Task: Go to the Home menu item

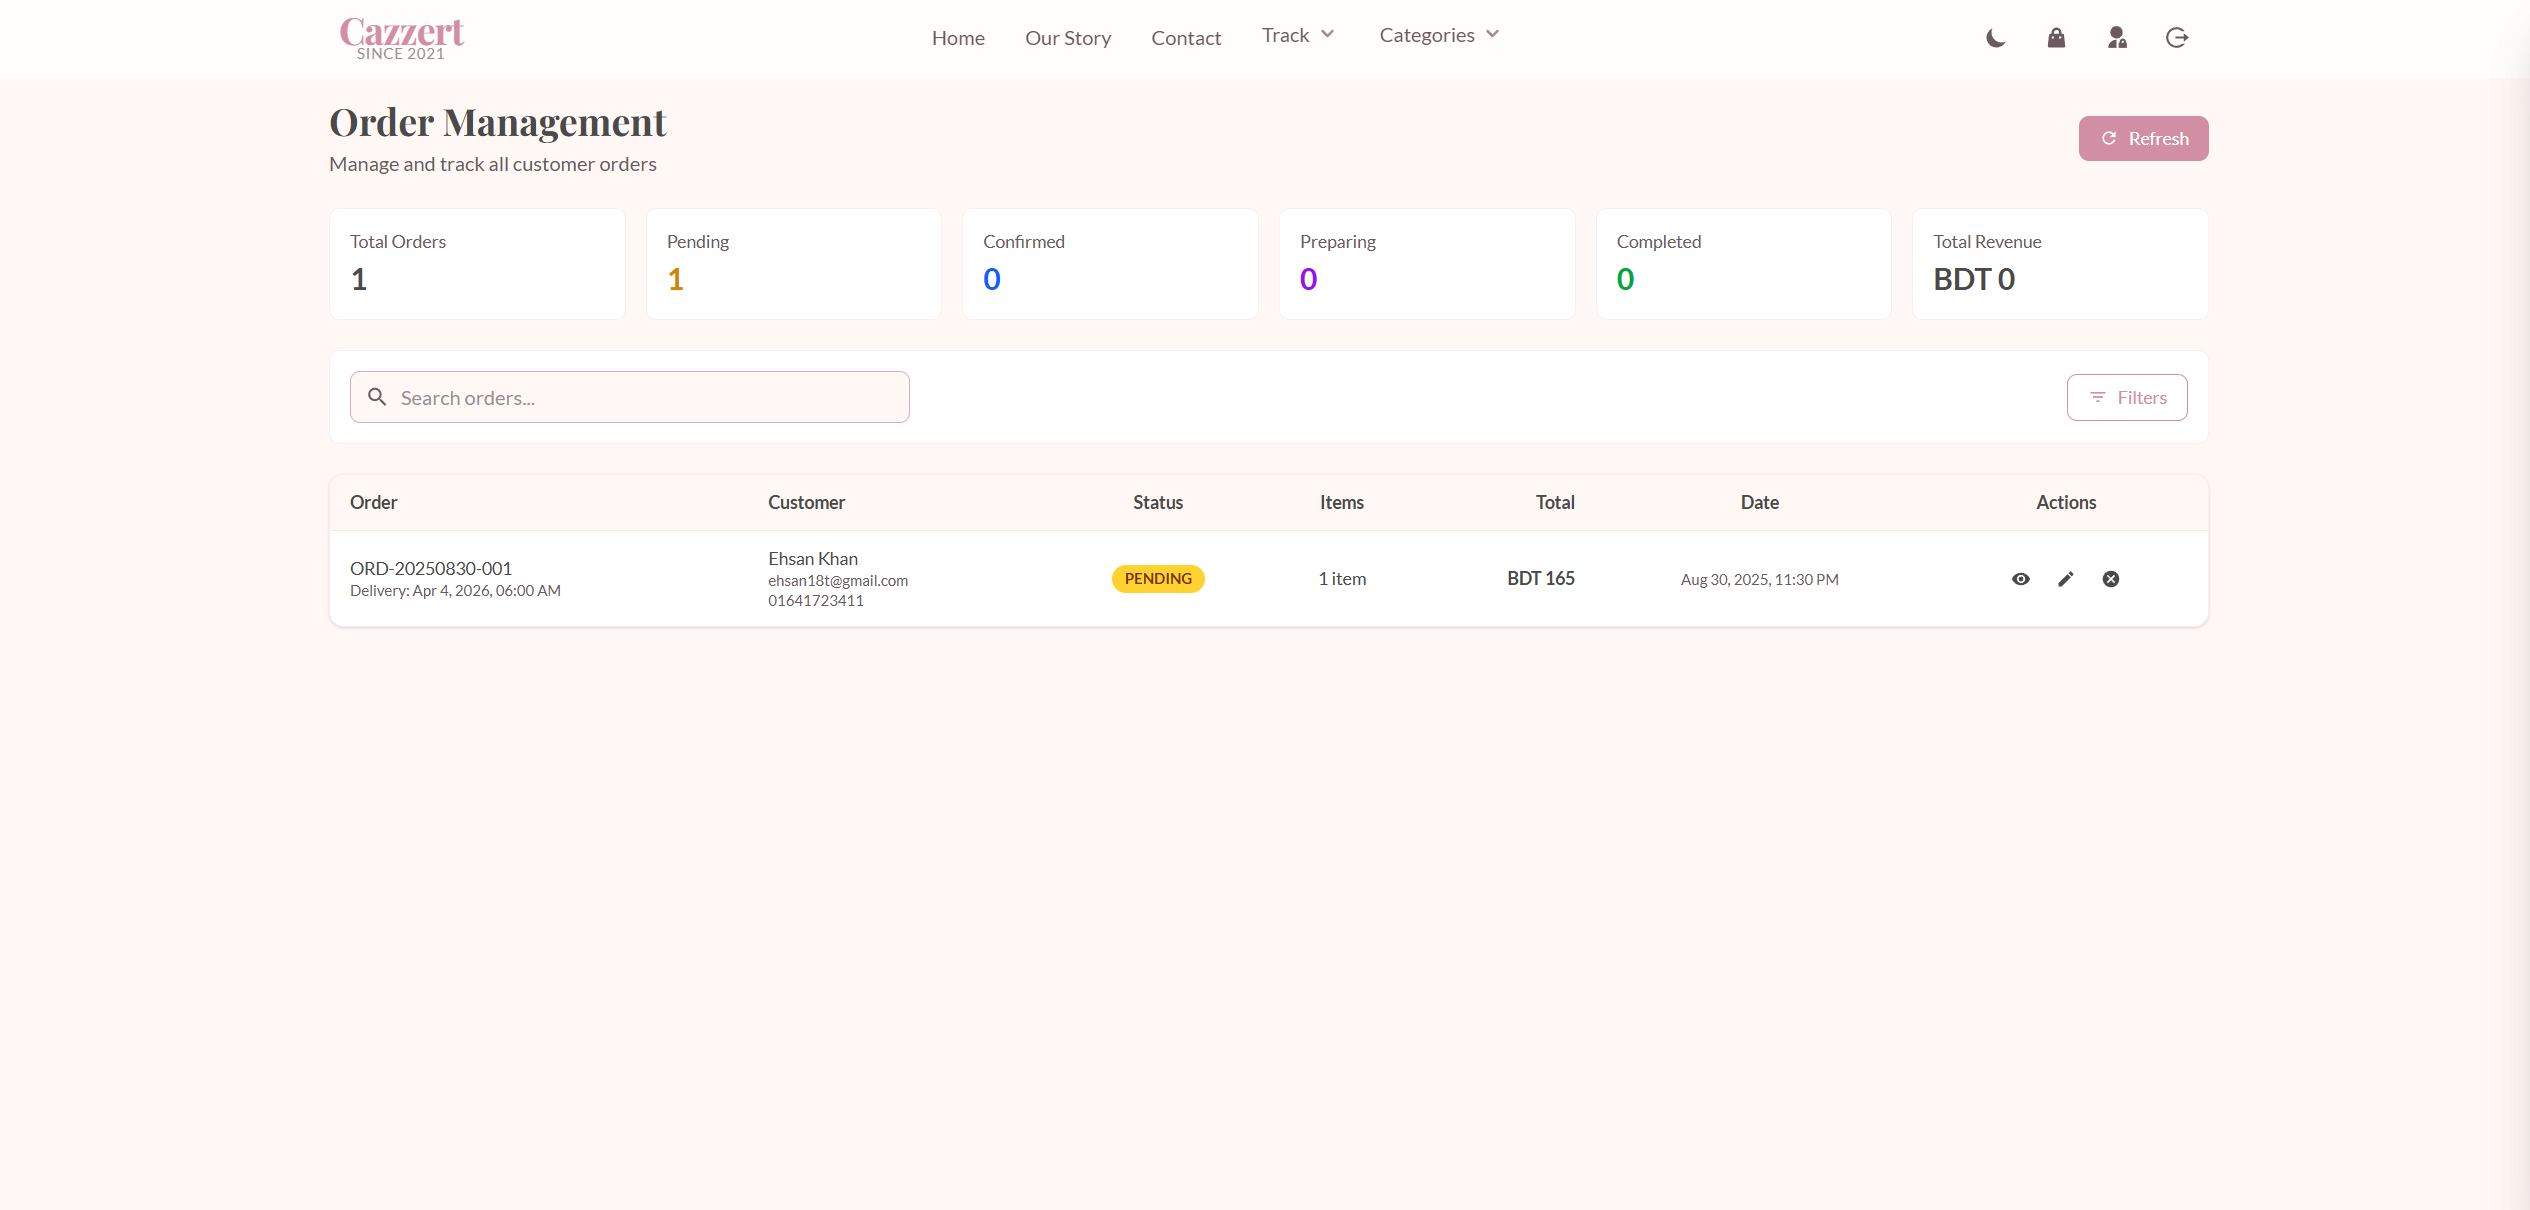Action: 957,37
